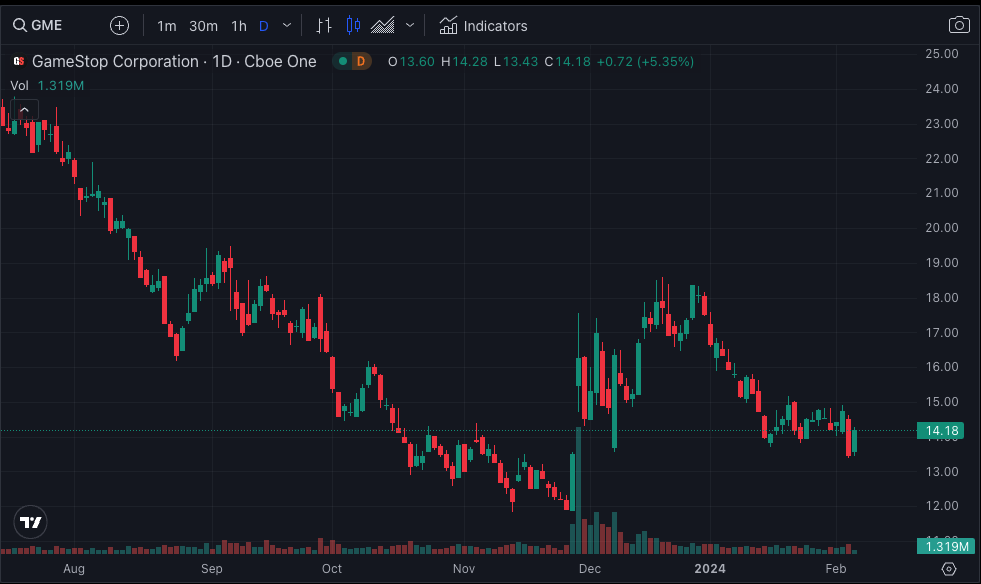Screen dimensions: 981x584
Task: Click the GameStop logo beside the title
Action: (x=19, y=61)
